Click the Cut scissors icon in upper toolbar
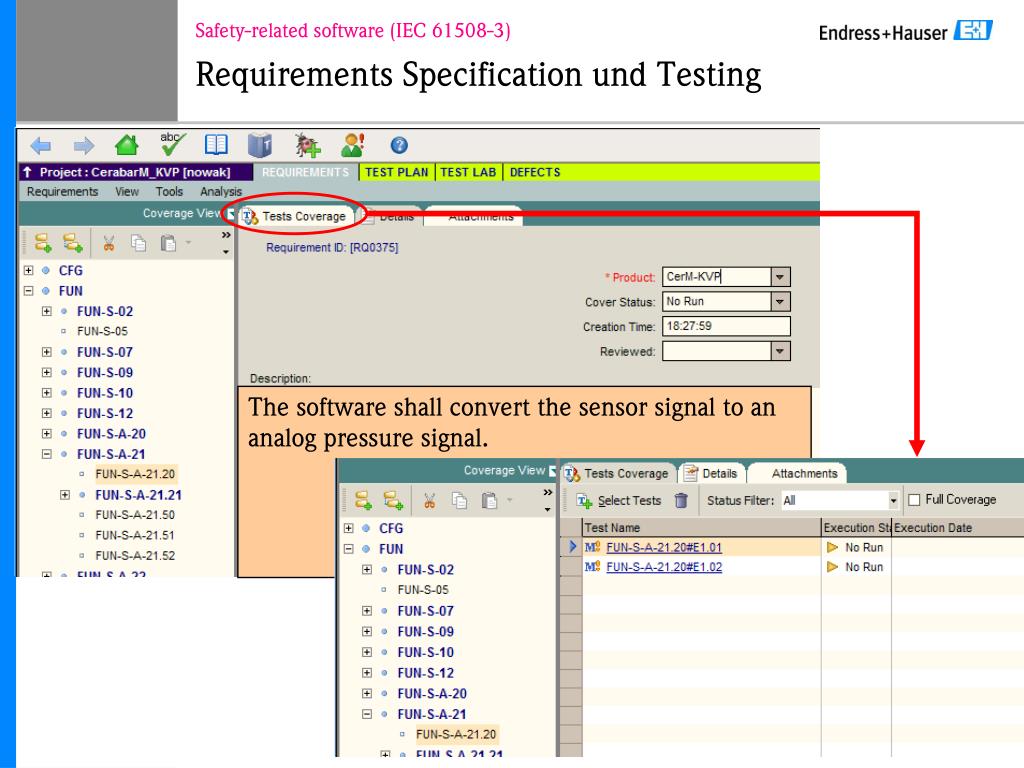Screen dimensions: 1024x768 [x=108, y=244]
